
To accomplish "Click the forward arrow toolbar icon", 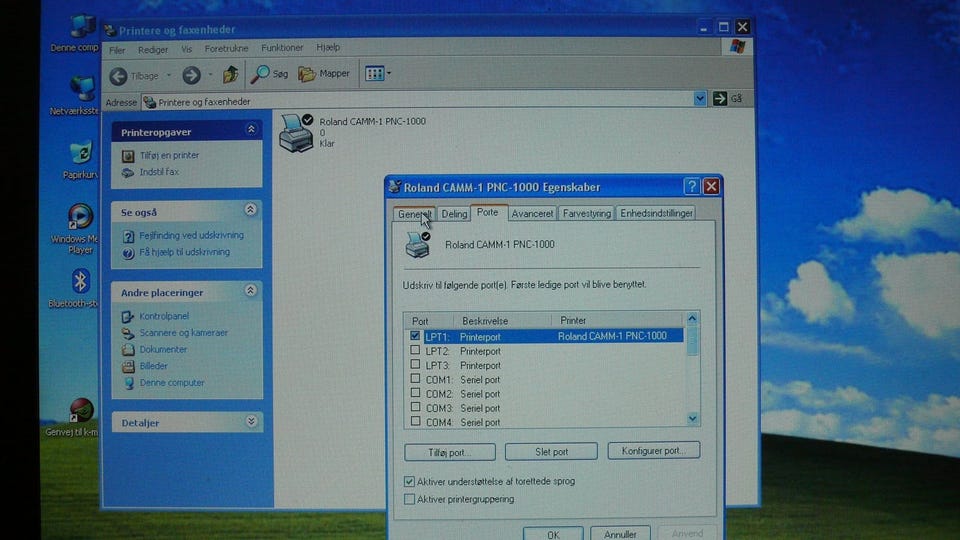I will coord(191,75).
